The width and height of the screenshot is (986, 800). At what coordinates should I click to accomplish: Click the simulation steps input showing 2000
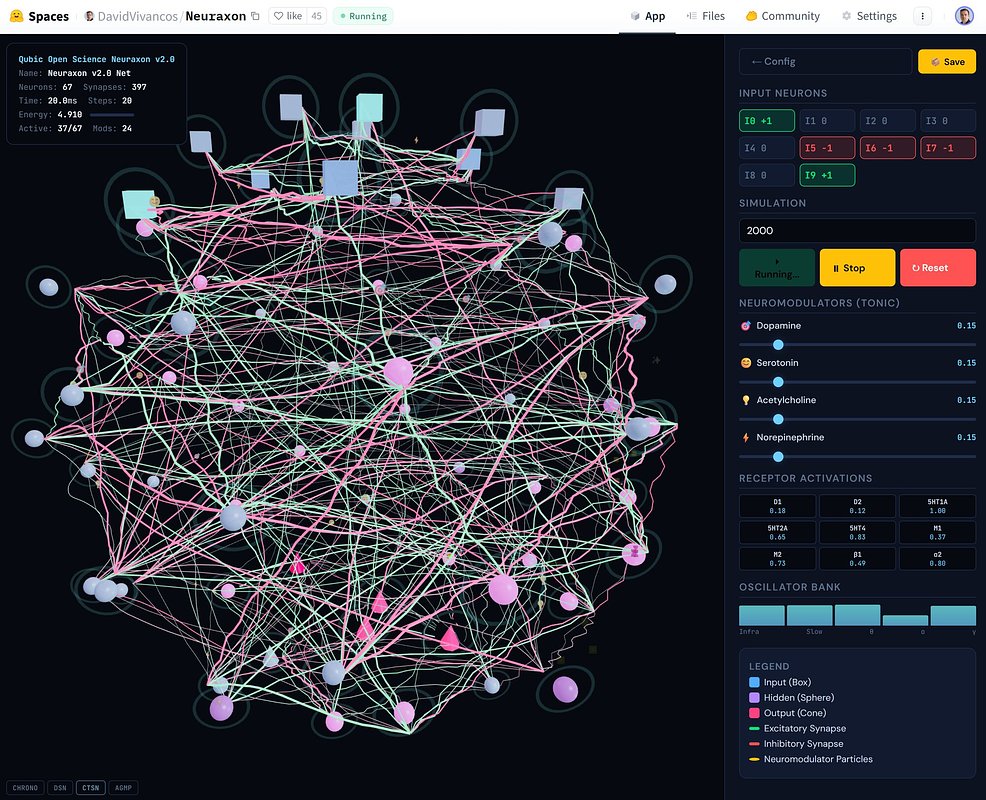tap(856, 230)
